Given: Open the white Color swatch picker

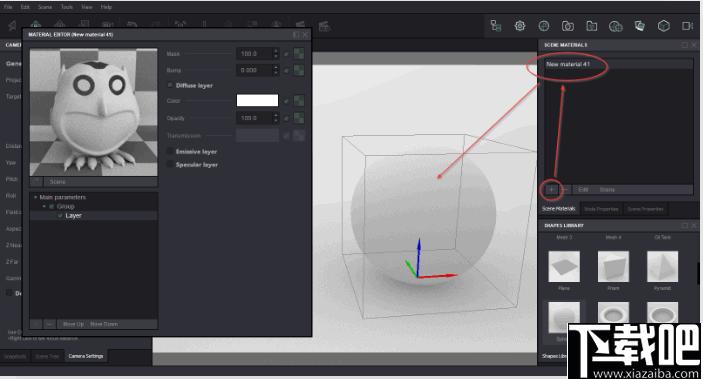Looking at the screenshot, I should pos(257,100).
